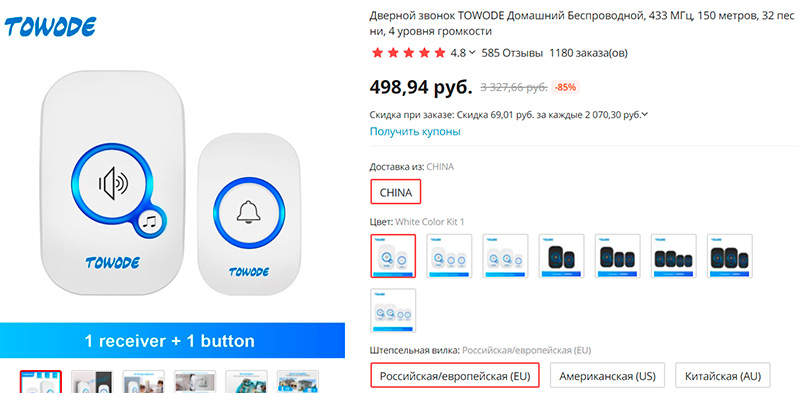Click the speaker icon on the receiver image
This screenshot has width=800, height=393.
pos(113,183)
